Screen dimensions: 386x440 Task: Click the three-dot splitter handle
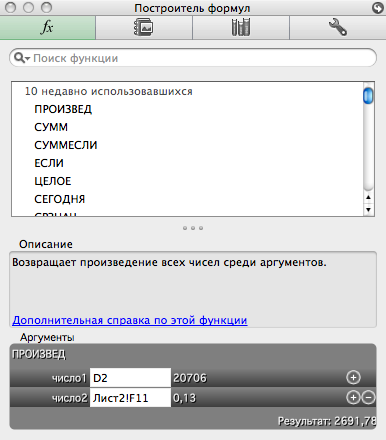[x=193, y=228]
